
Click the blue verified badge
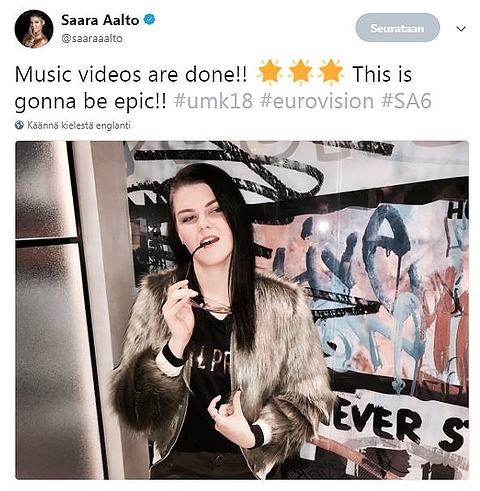149,20
